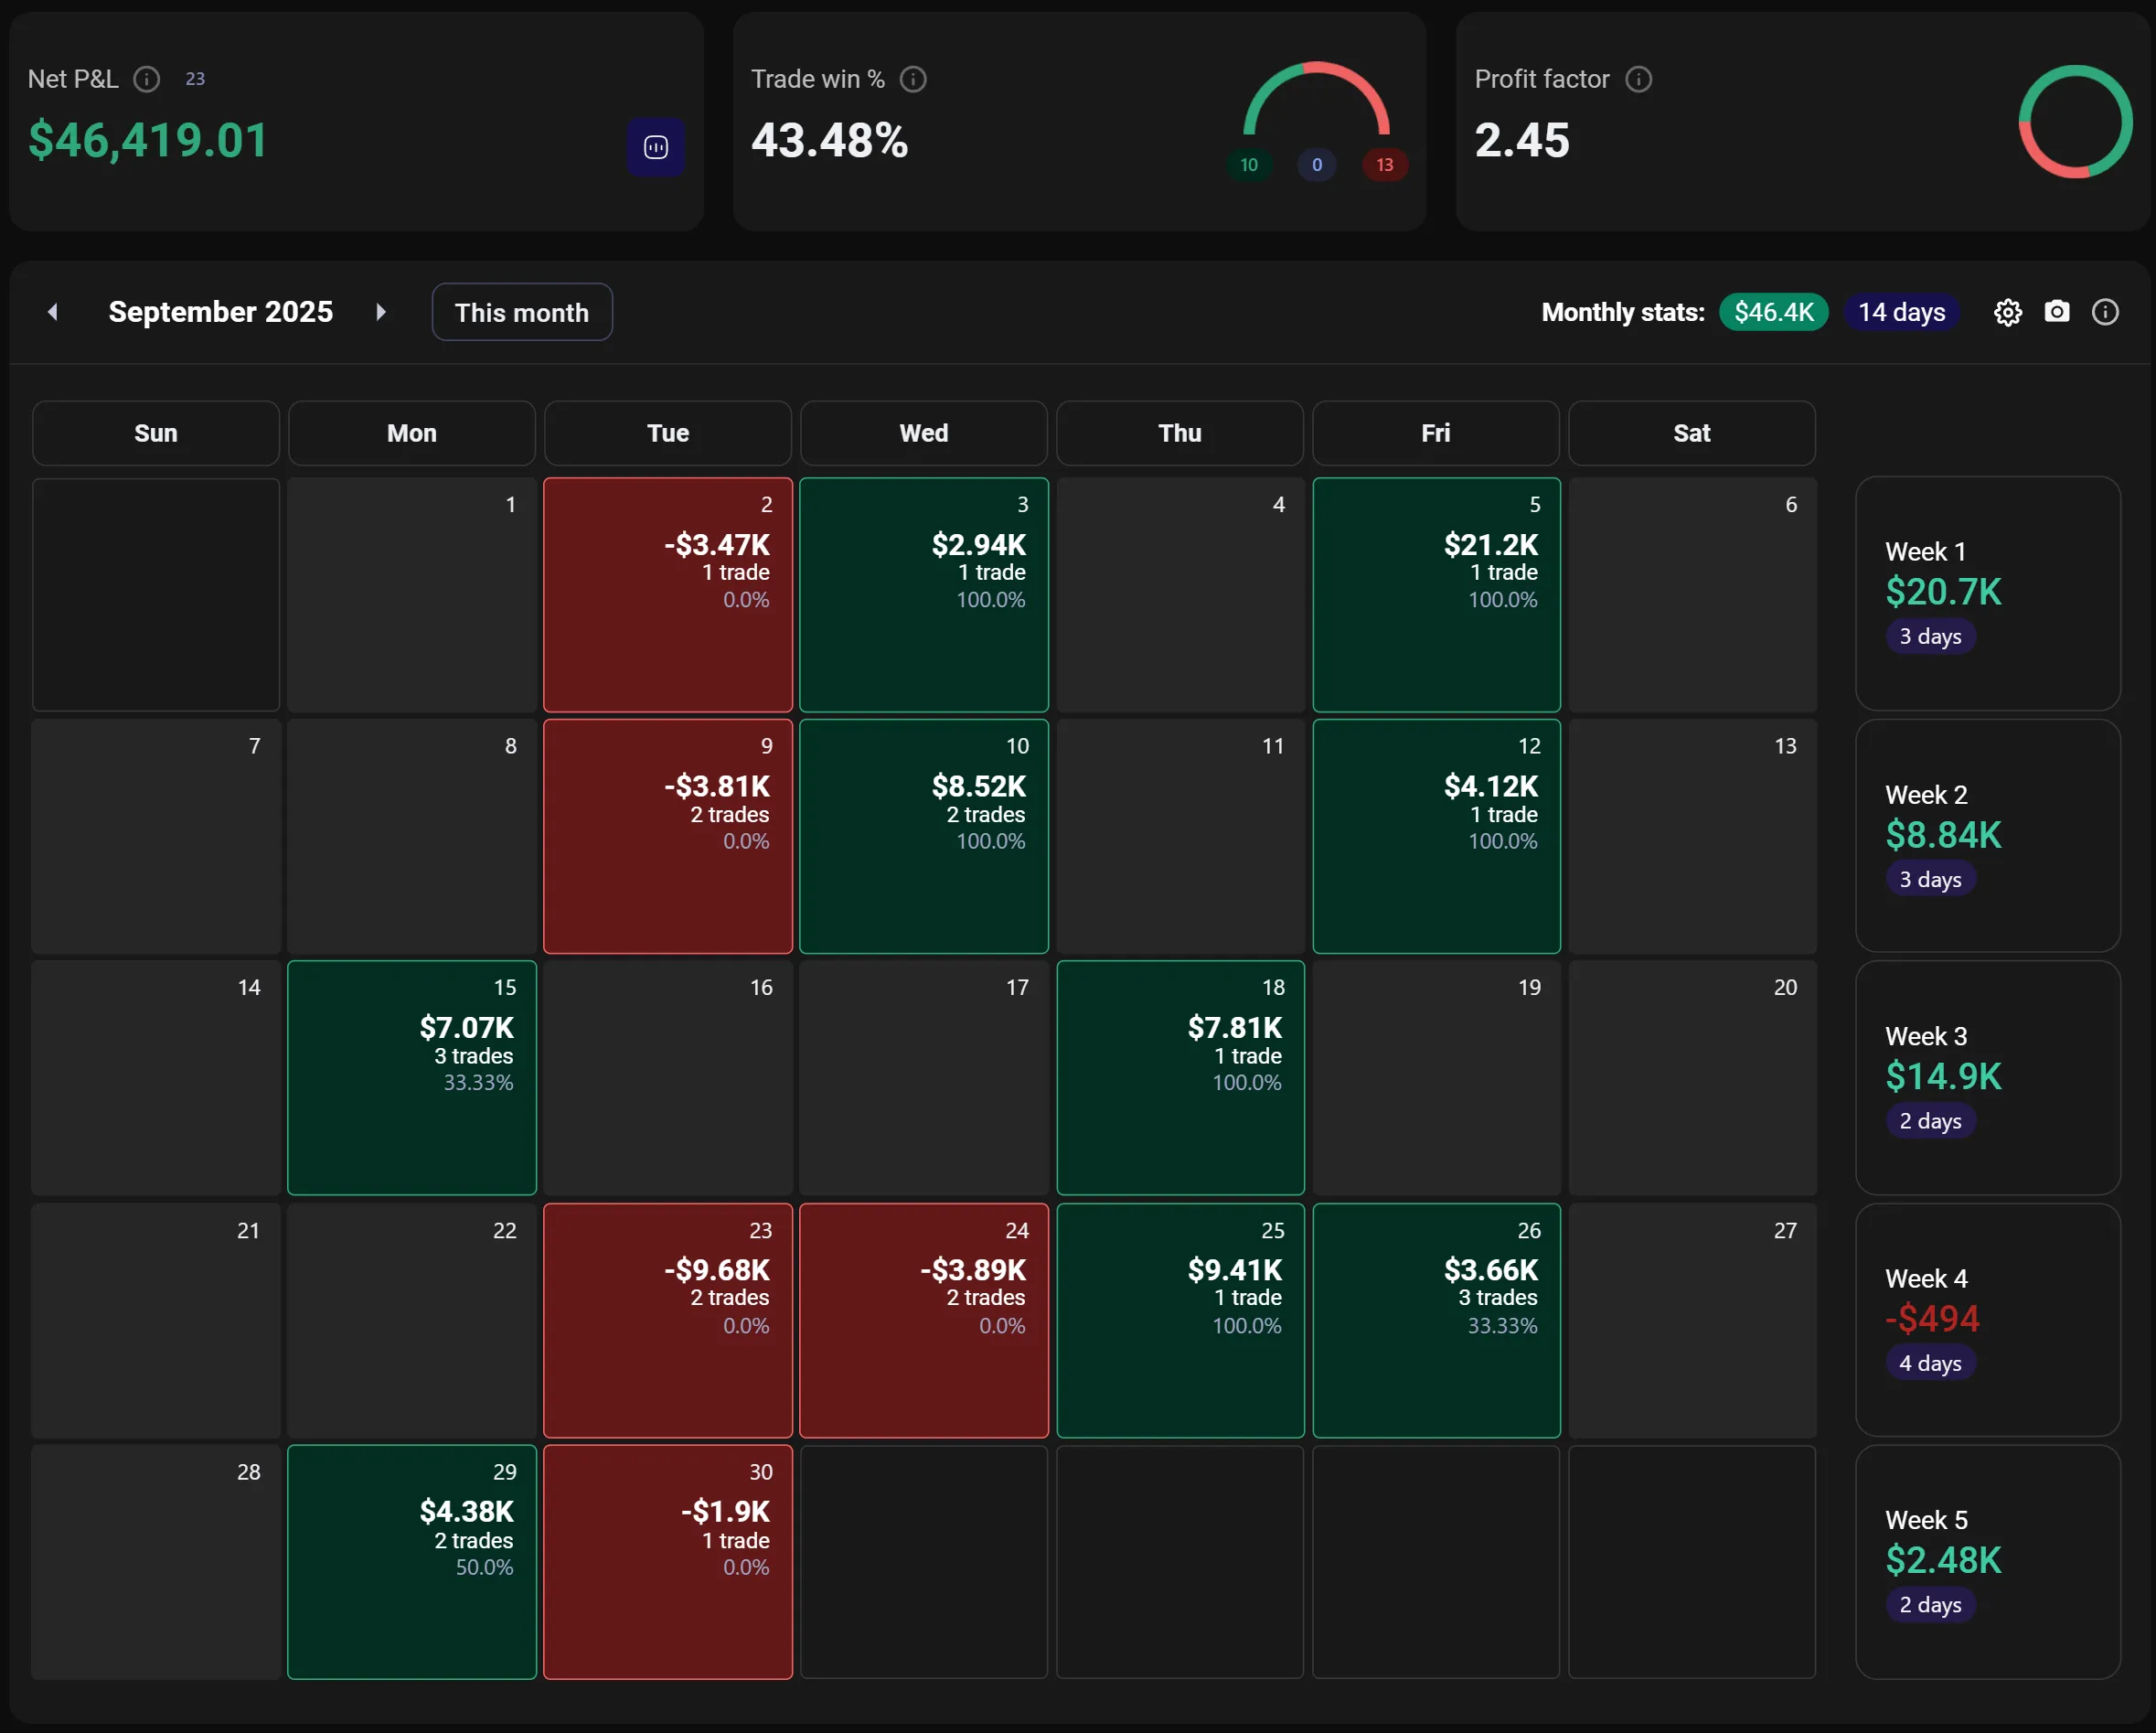
Task: Open September 5 day with $21.2K
Action: [1436, 595]
